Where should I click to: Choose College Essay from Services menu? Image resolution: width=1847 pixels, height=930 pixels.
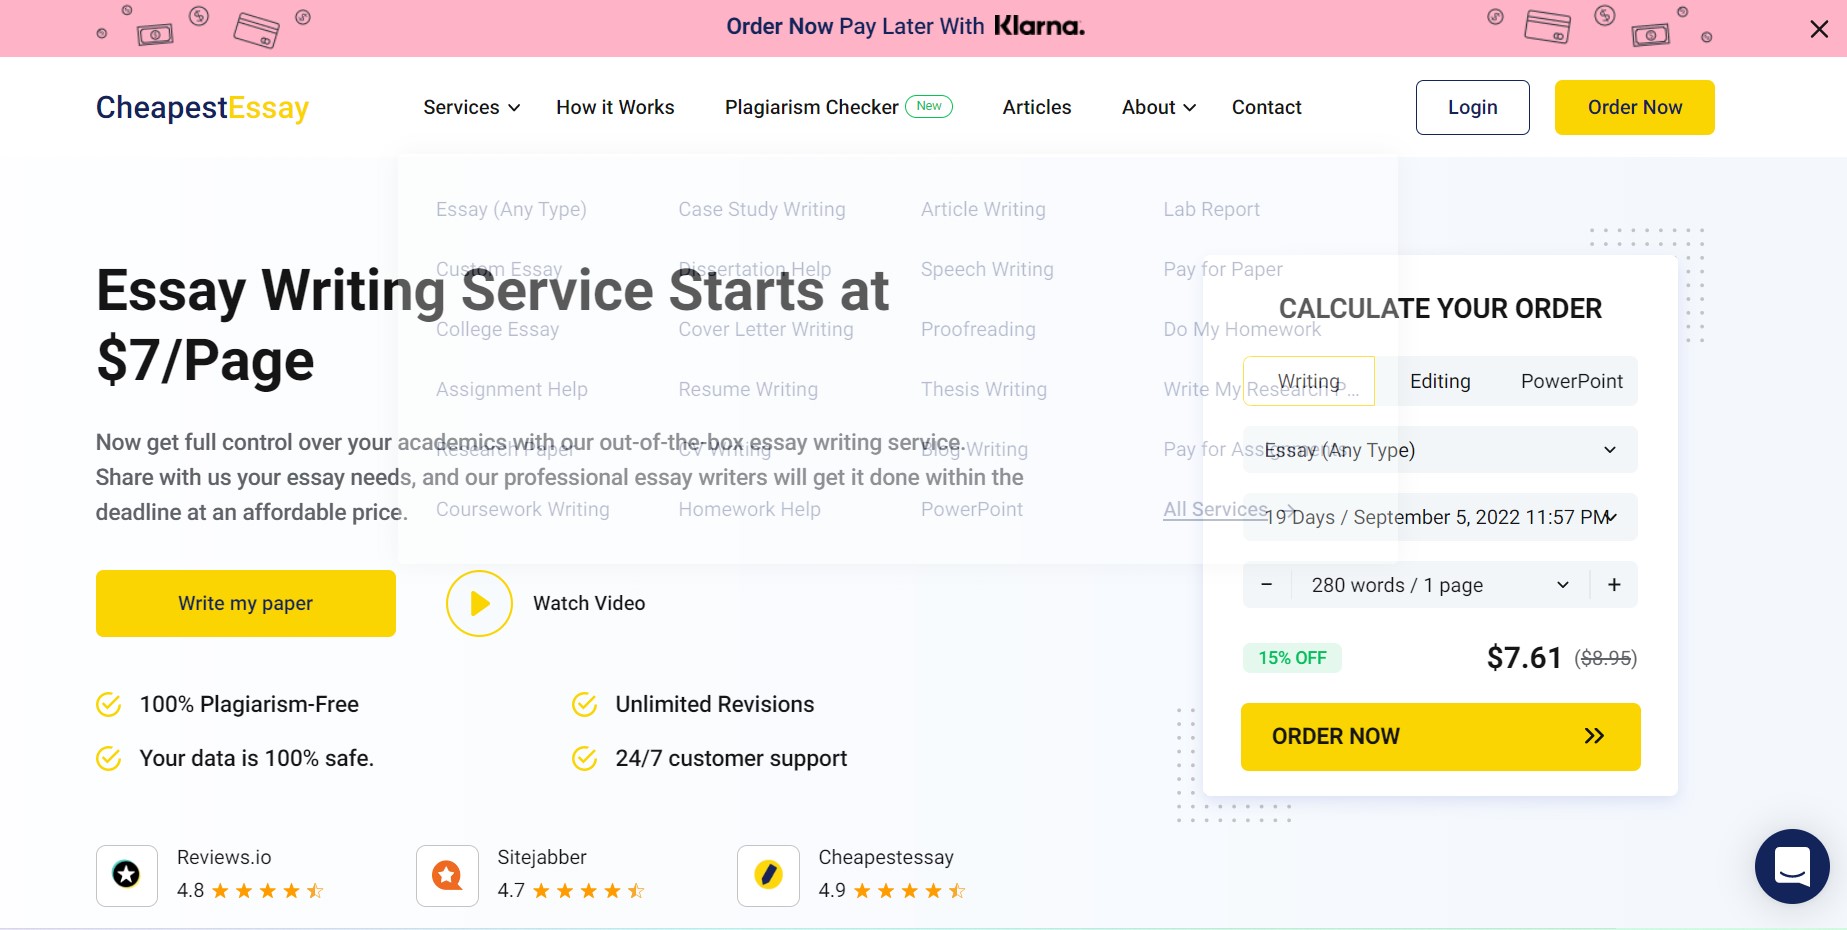[497, 329]
